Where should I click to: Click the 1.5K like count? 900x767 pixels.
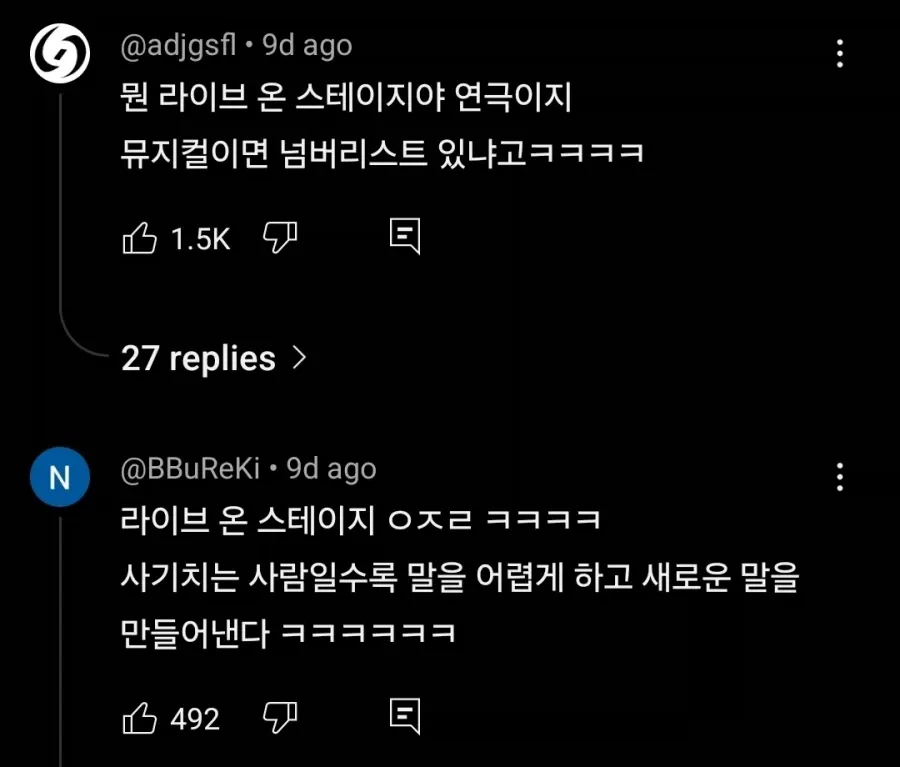[200, 239]
